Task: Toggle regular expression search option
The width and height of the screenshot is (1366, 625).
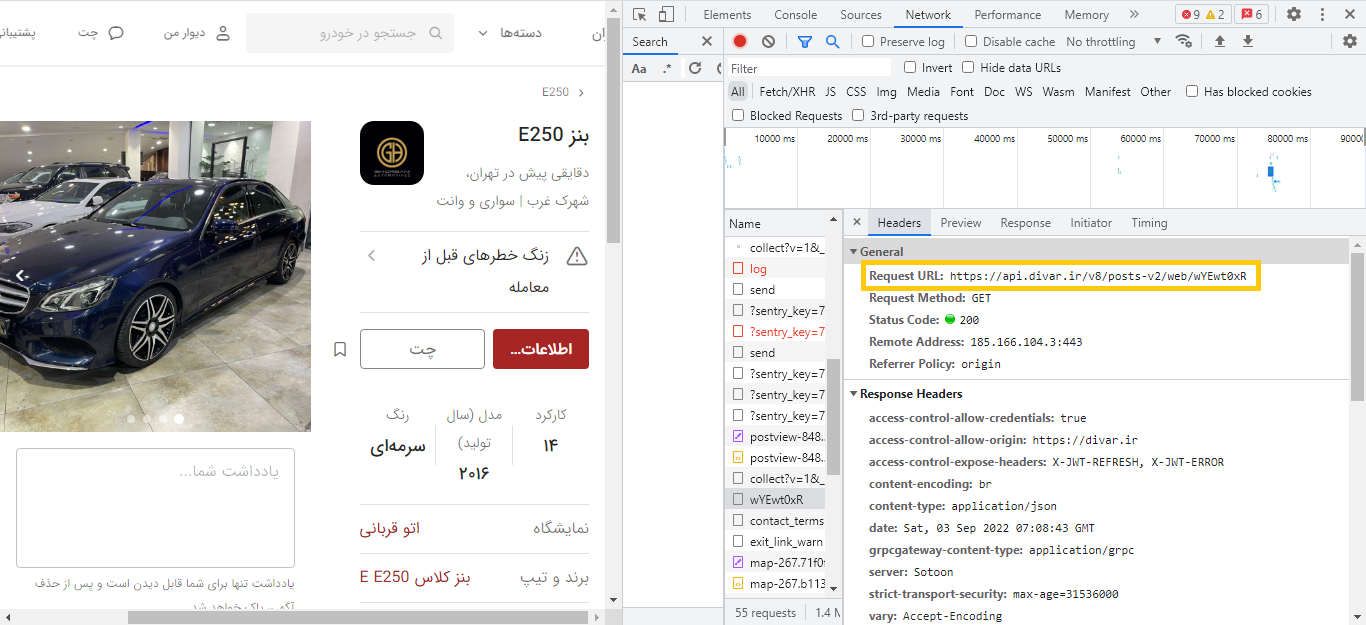Action: coord(667,68)
